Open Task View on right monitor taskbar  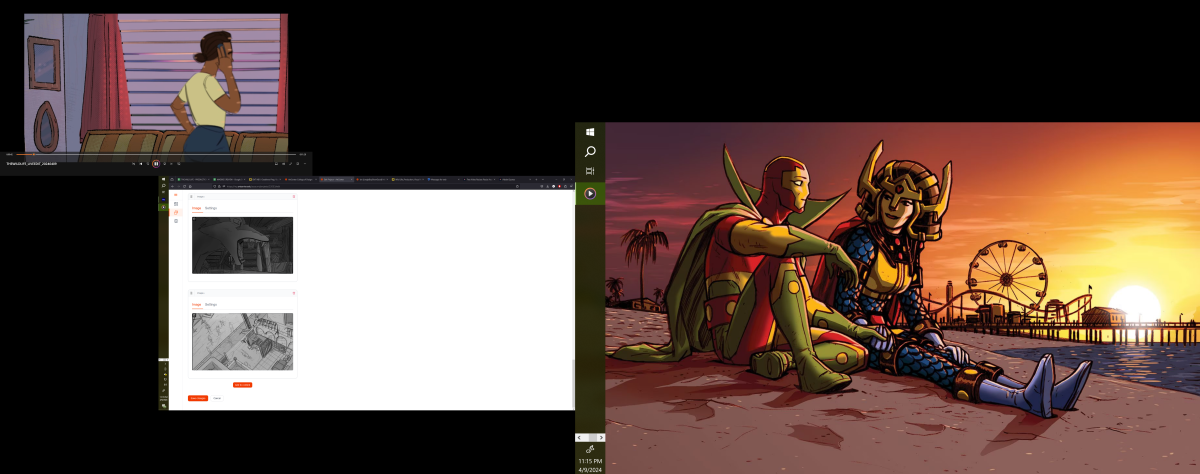(x=591, y=171)
